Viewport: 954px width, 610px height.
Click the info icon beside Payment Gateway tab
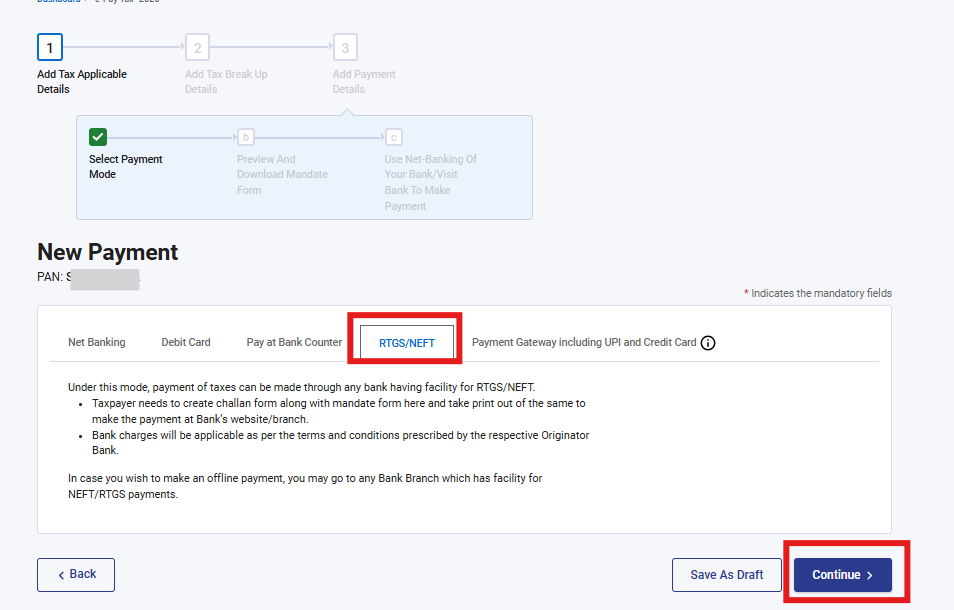tap(708, 342)
